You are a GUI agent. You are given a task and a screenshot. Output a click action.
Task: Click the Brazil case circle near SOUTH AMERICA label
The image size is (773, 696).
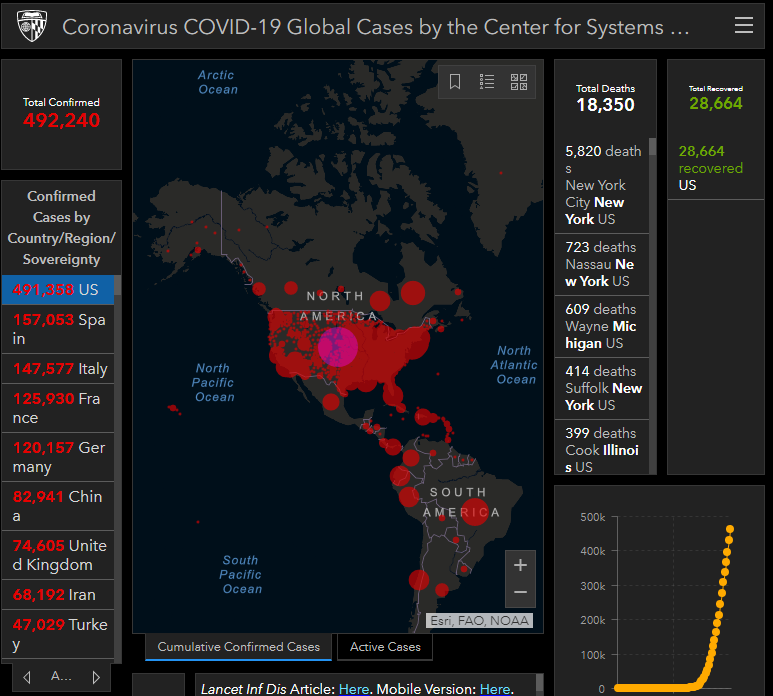pyautogui.click(x=475, y=512)
